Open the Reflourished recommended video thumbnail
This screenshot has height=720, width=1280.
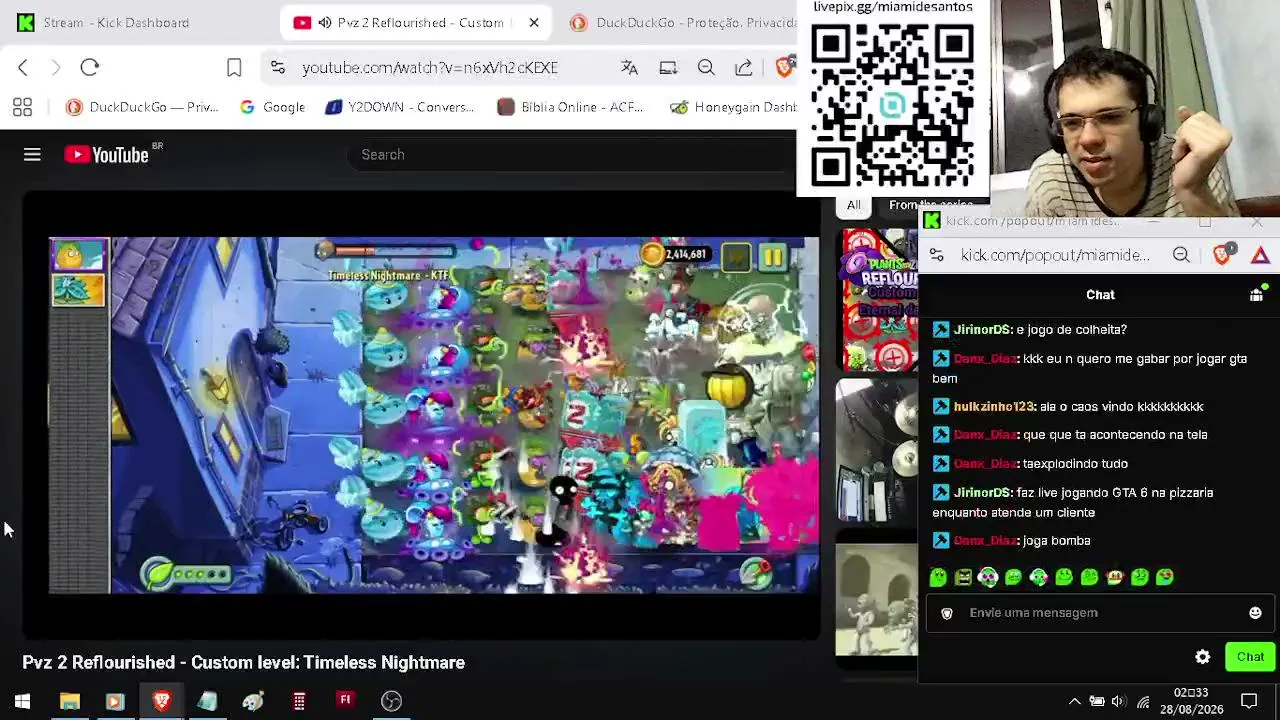tap(879, 300)
